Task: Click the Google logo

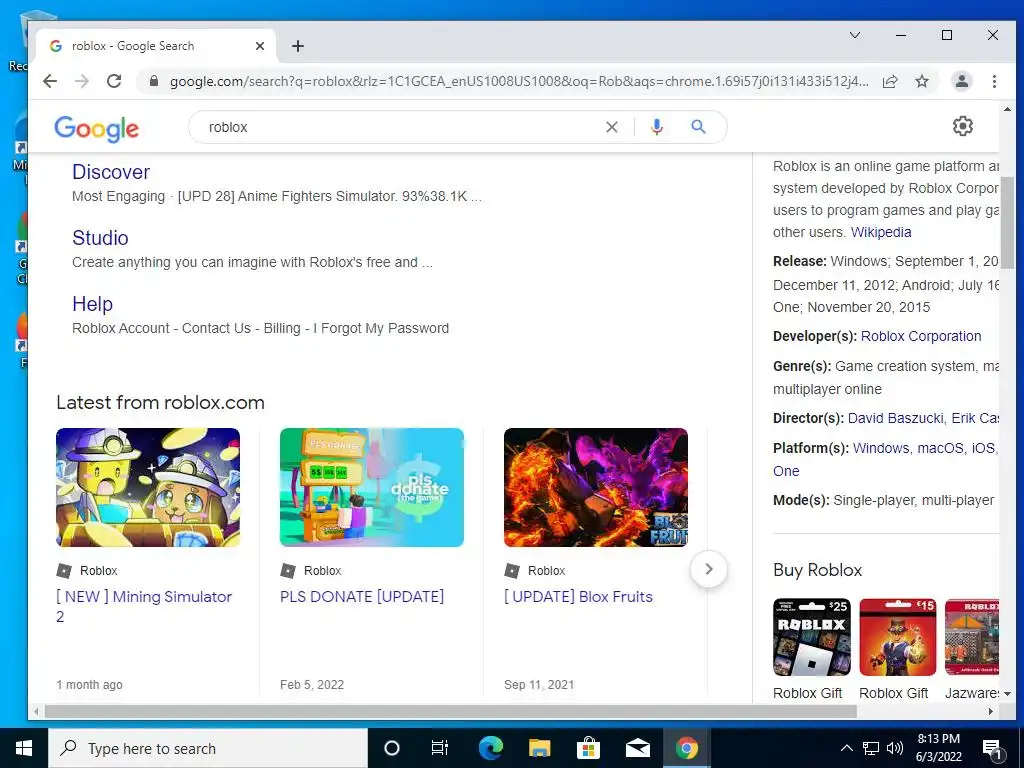Action: (x=97, y=129)
